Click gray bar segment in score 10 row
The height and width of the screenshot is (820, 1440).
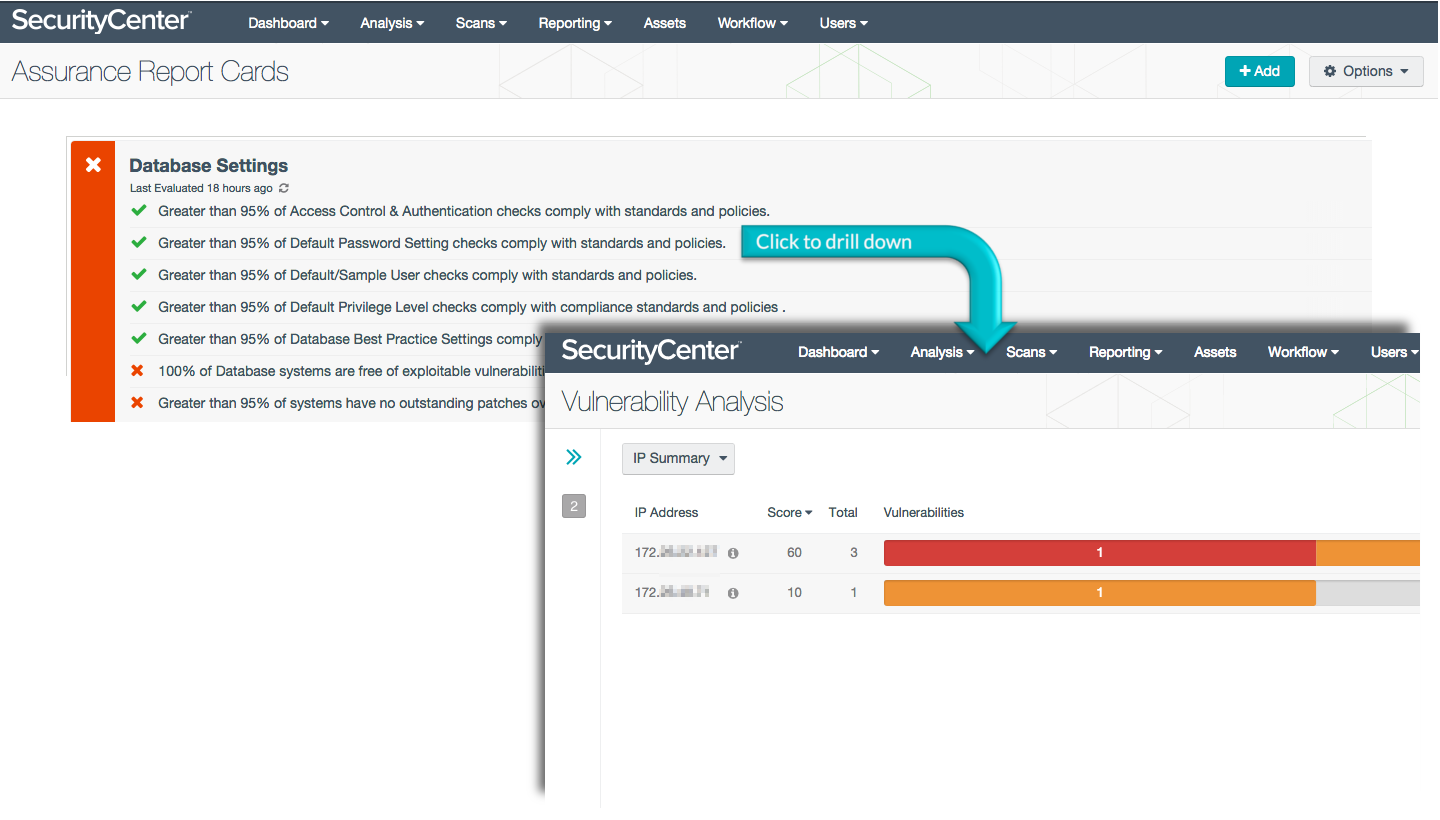pos(1368,593)
